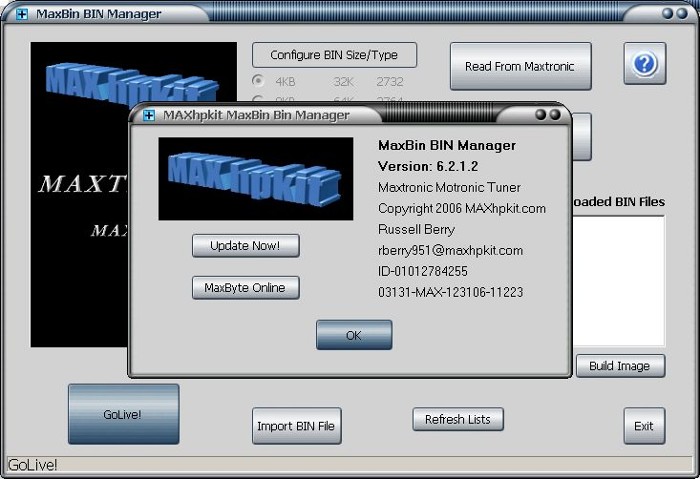
Task: Select the 4KB radio button
Action: (259, 81)
